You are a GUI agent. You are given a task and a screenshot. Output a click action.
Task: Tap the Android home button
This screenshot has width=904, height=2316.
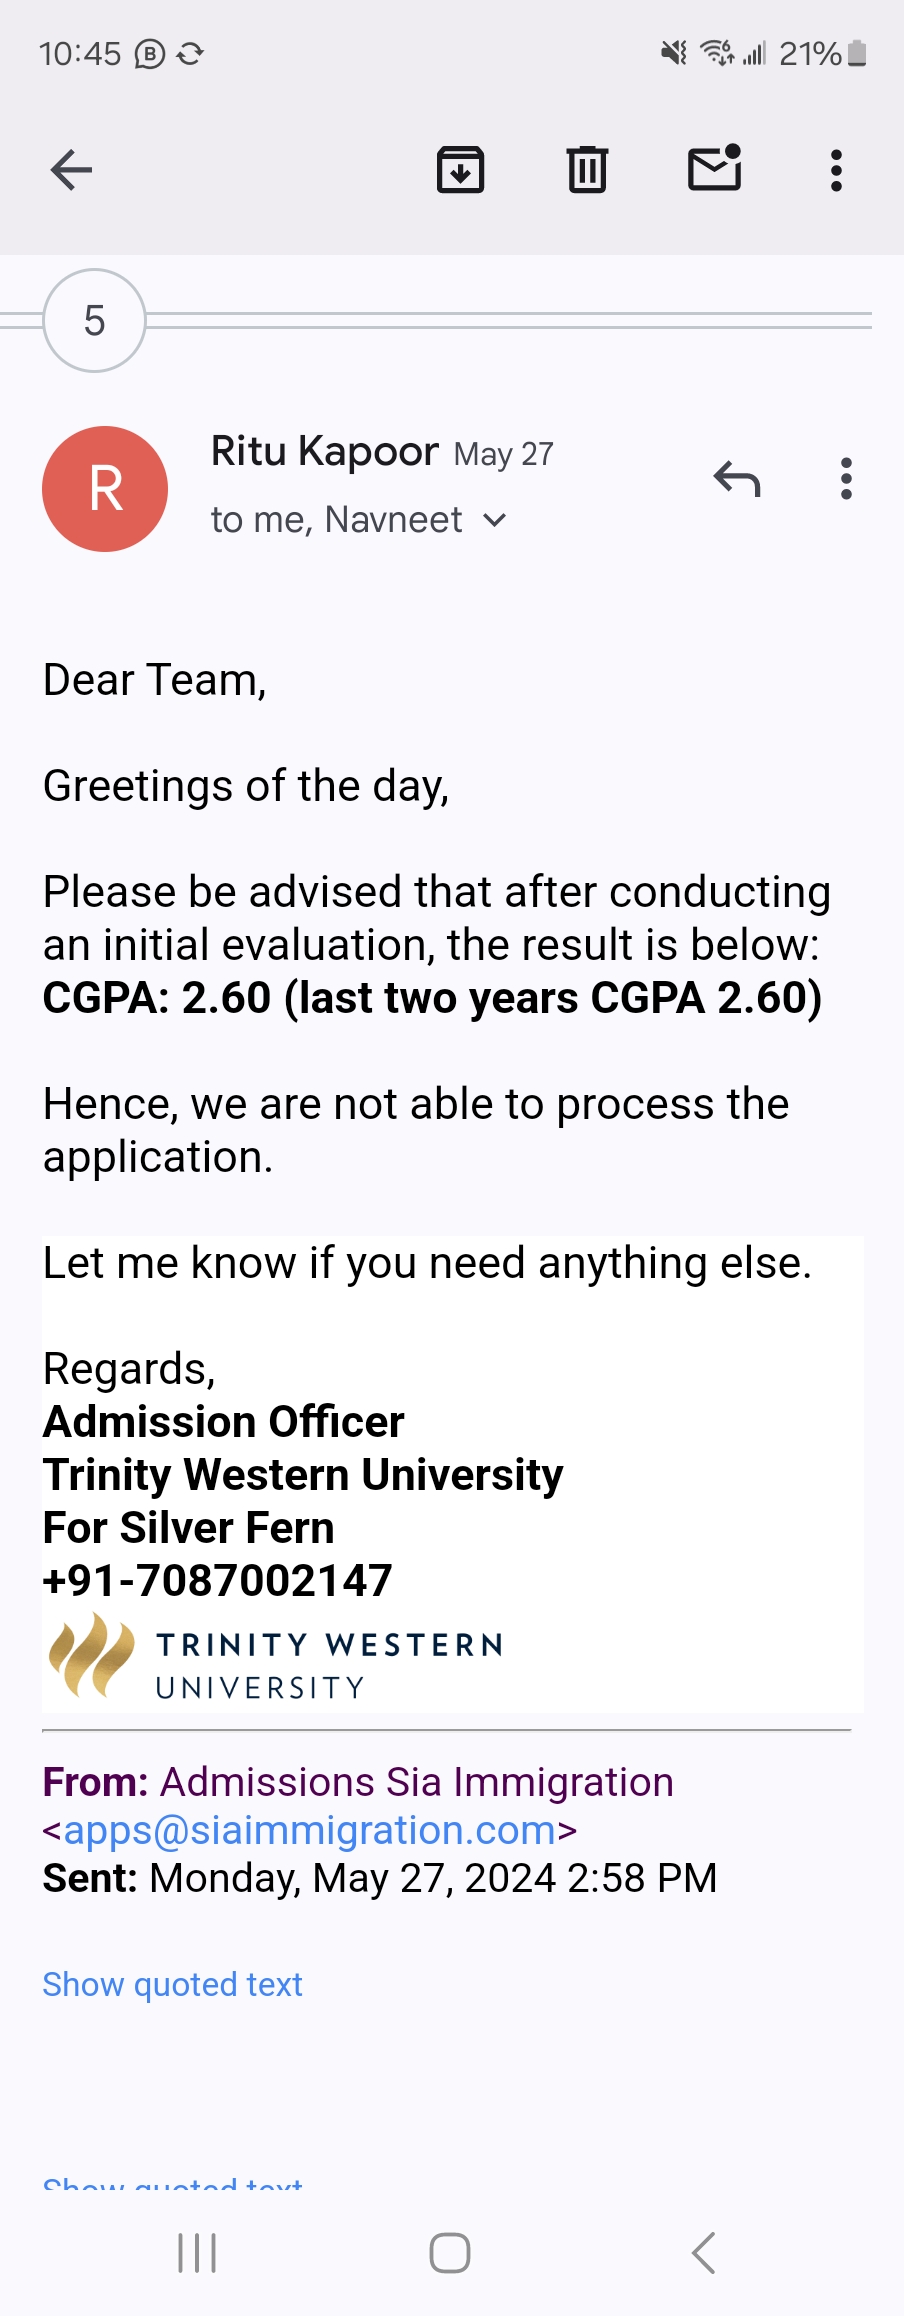[x=450, y=2253]
